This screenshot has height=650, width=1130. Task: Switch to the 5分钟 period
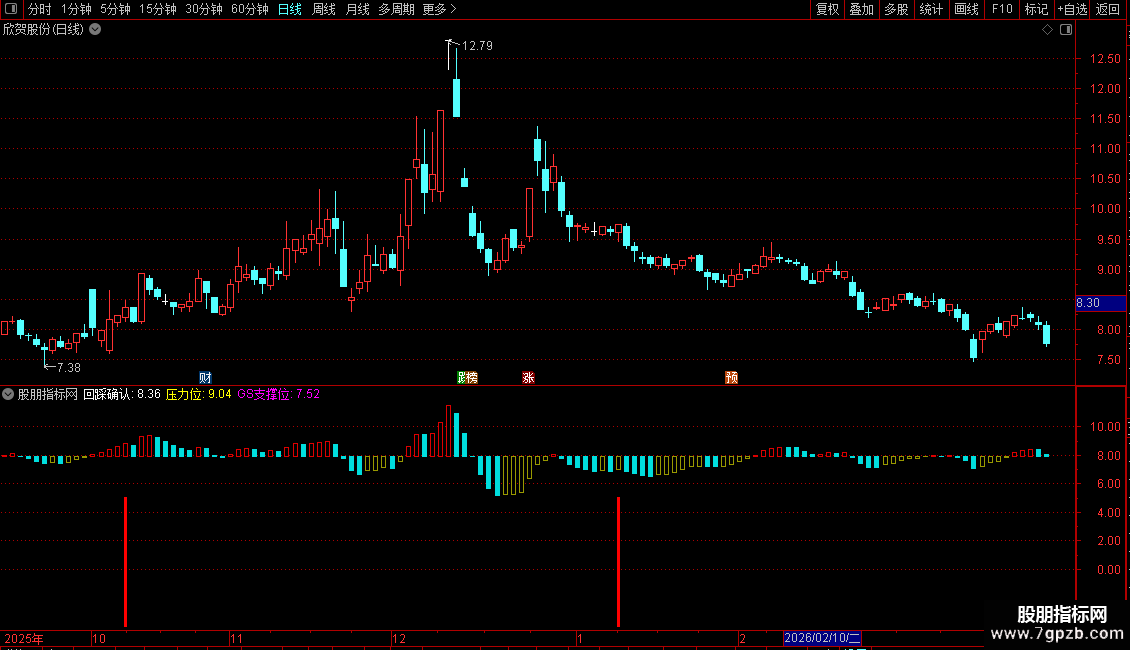[x=115, y=9]
